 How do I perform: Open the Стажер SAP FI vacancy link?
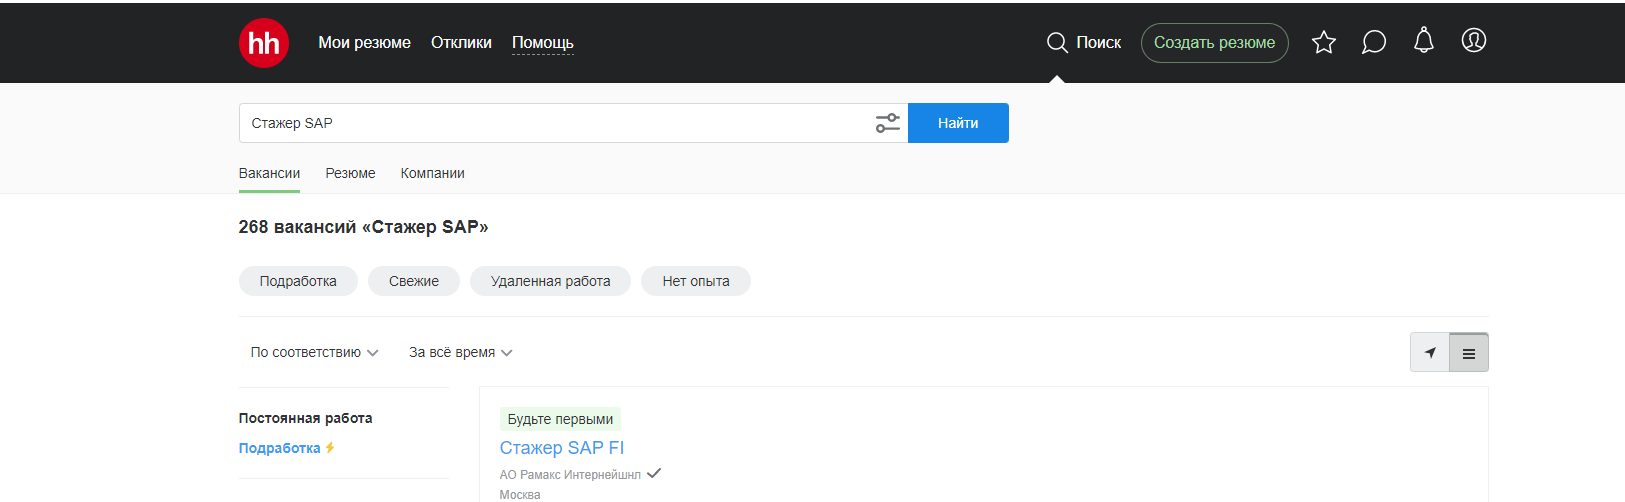tap(561, 448)
